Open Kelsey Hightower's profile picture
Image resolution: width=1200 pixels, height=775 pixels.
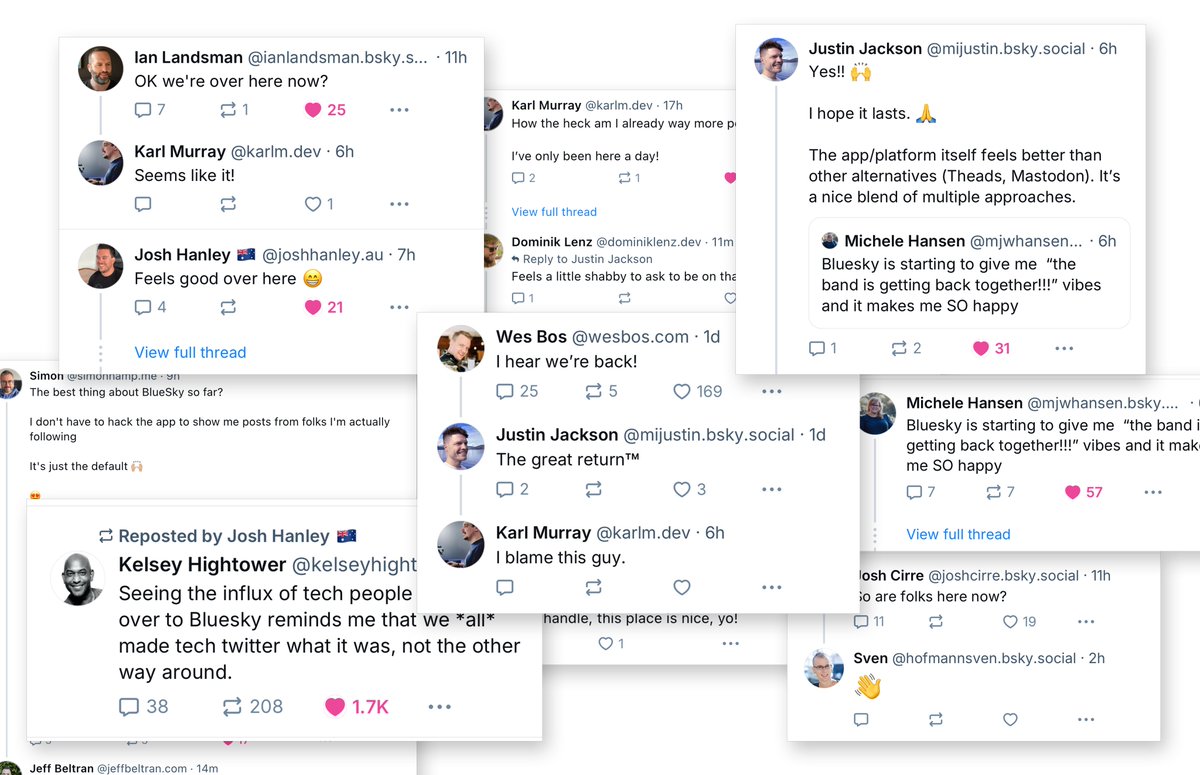[77, 577]
